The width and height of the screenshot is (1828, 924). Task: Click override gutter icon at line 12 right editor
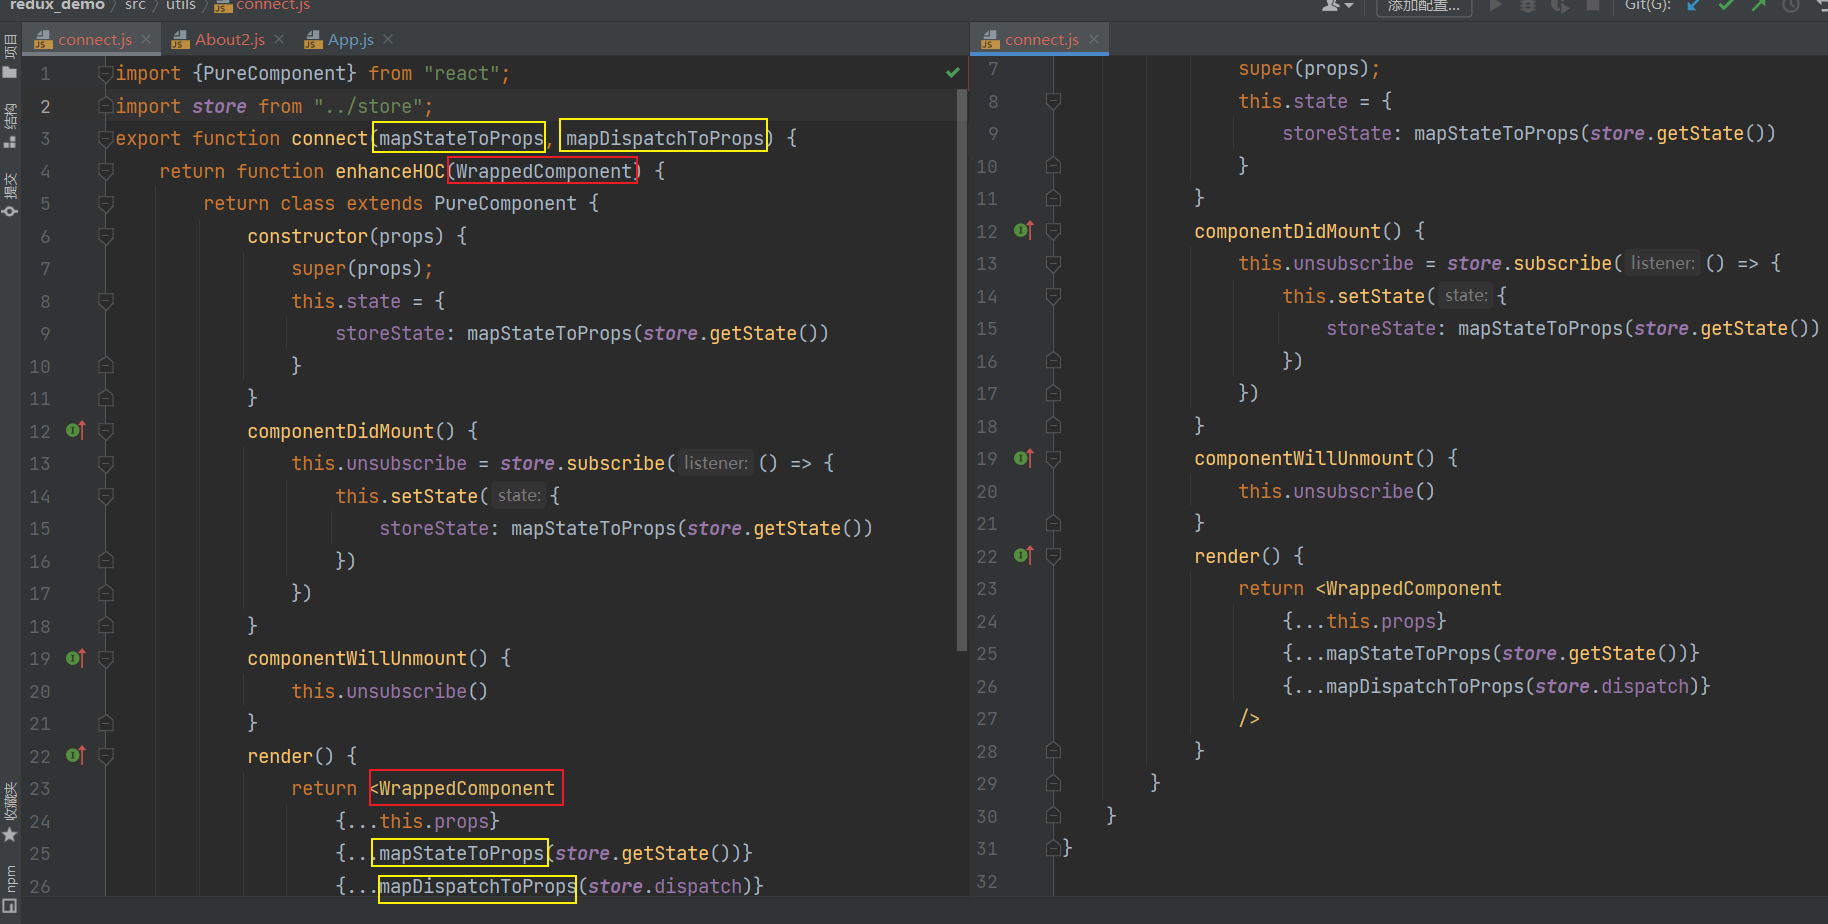coord(1023,230)
